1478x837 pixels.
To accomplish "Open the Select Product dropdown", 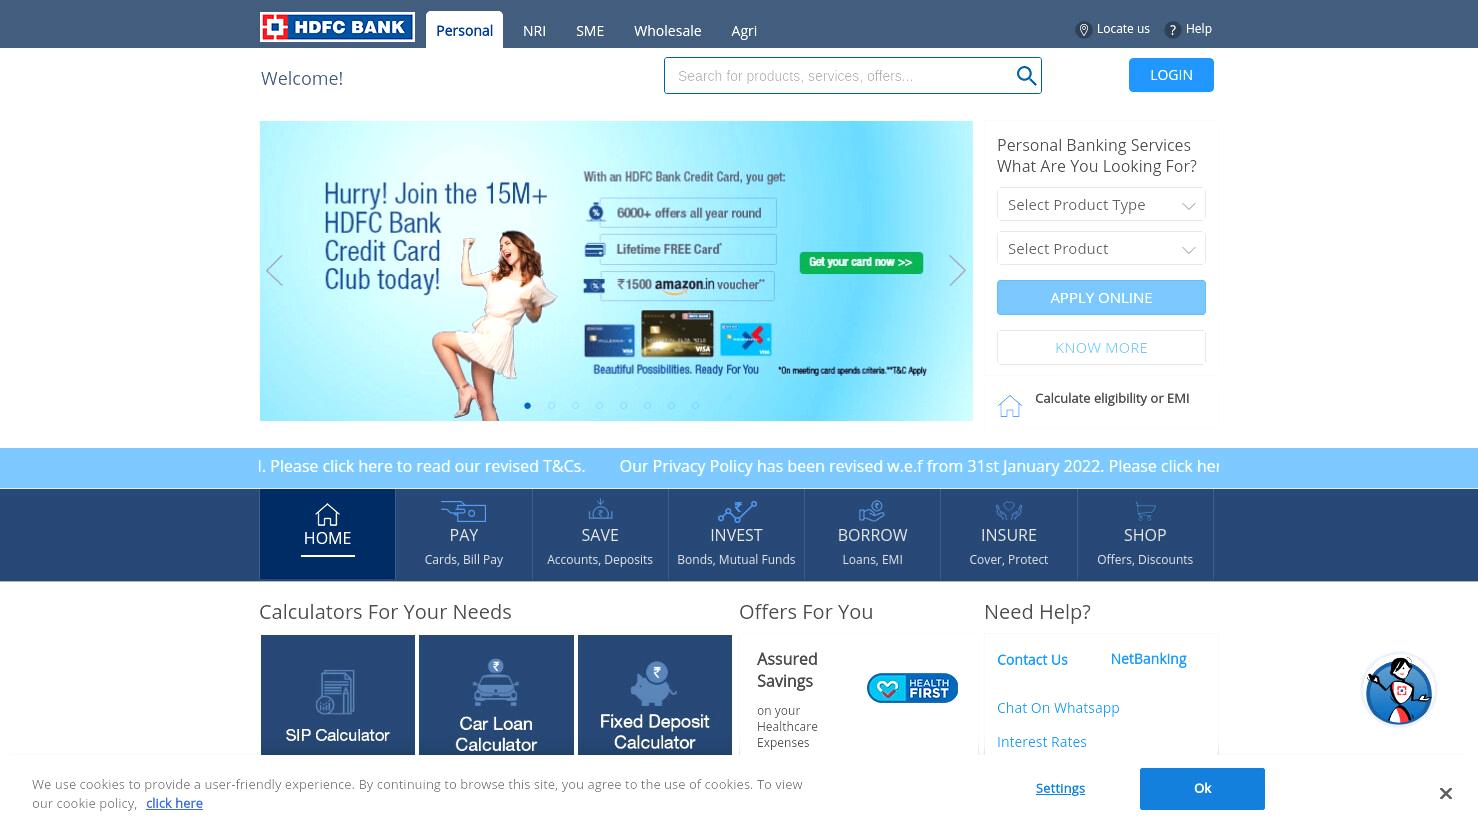I will 1101,249.
